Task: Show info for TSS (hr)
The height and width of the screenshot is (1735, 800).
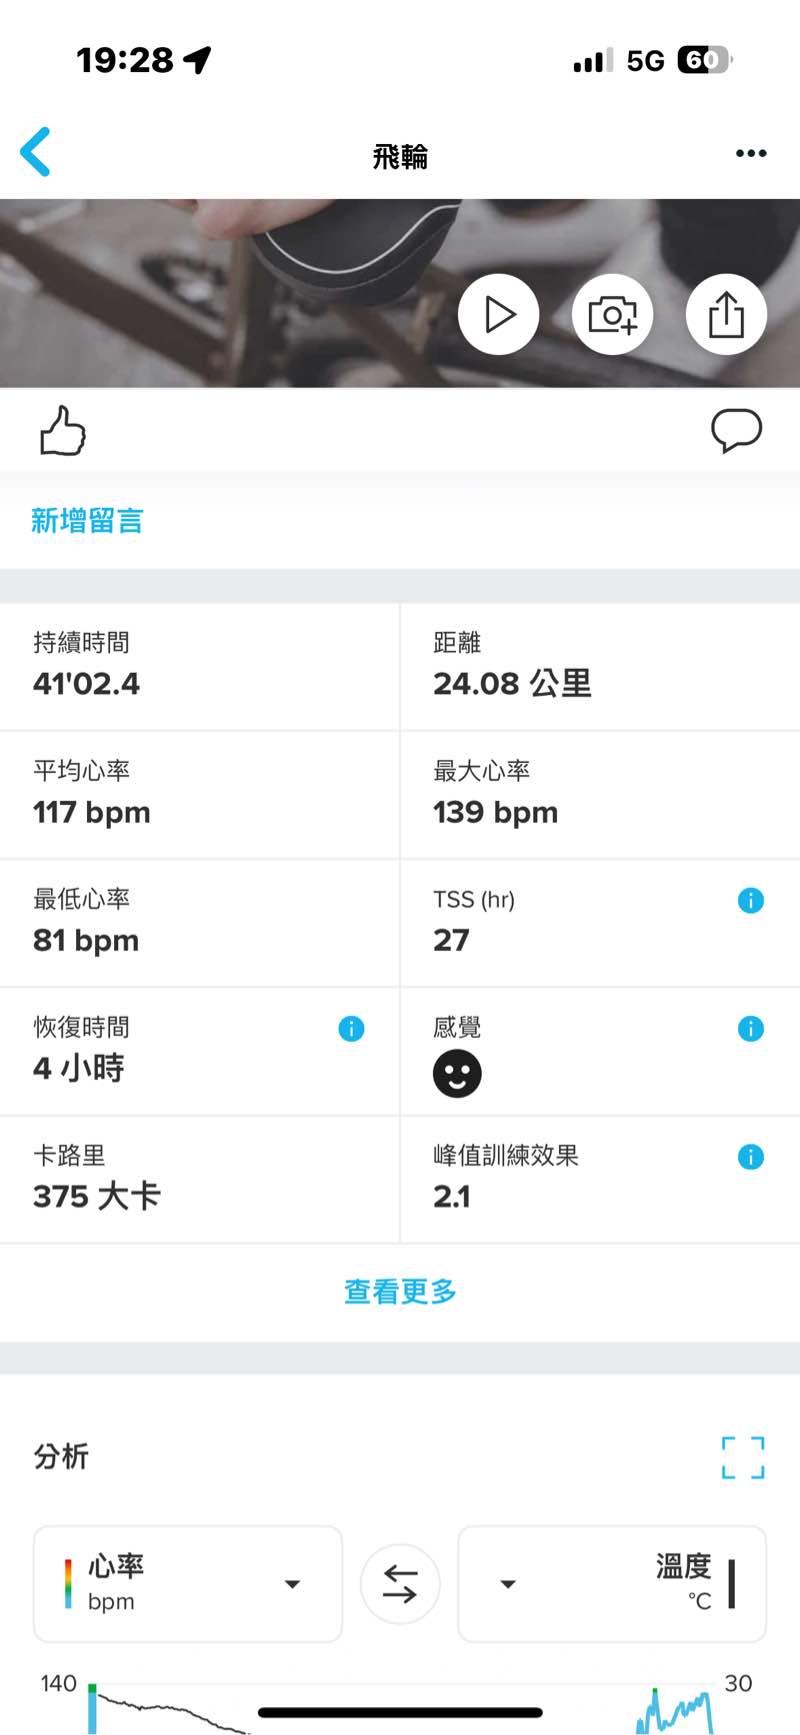Action: tap(750, 900)
